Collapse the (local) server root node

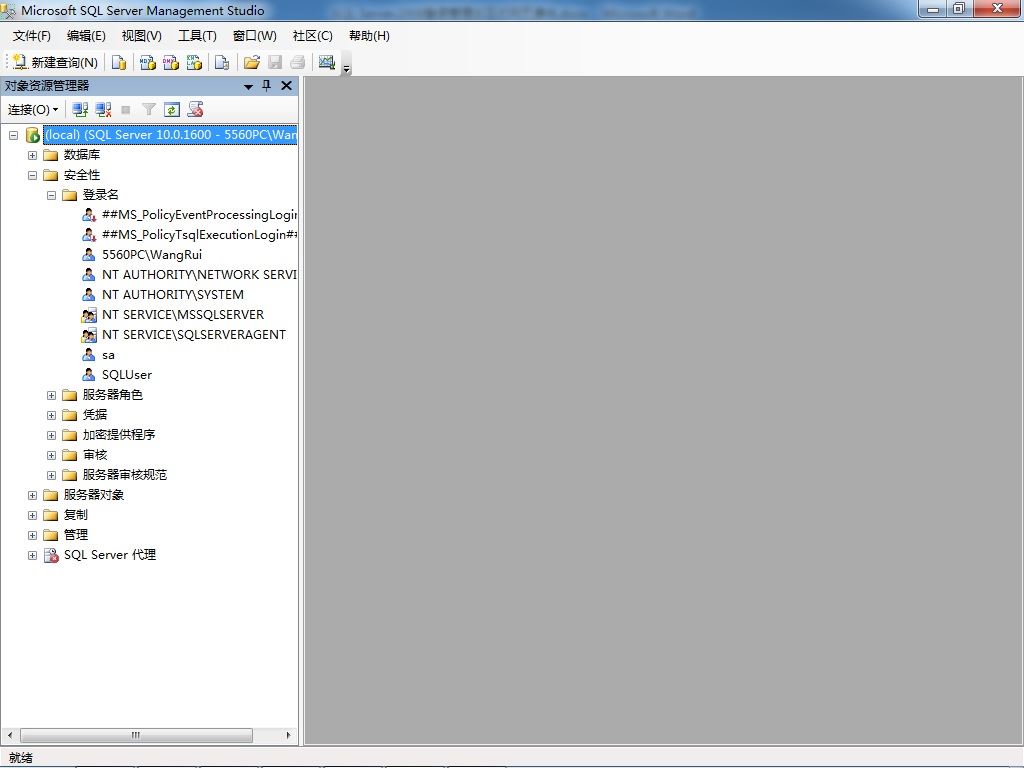click(x=13, y=135)
